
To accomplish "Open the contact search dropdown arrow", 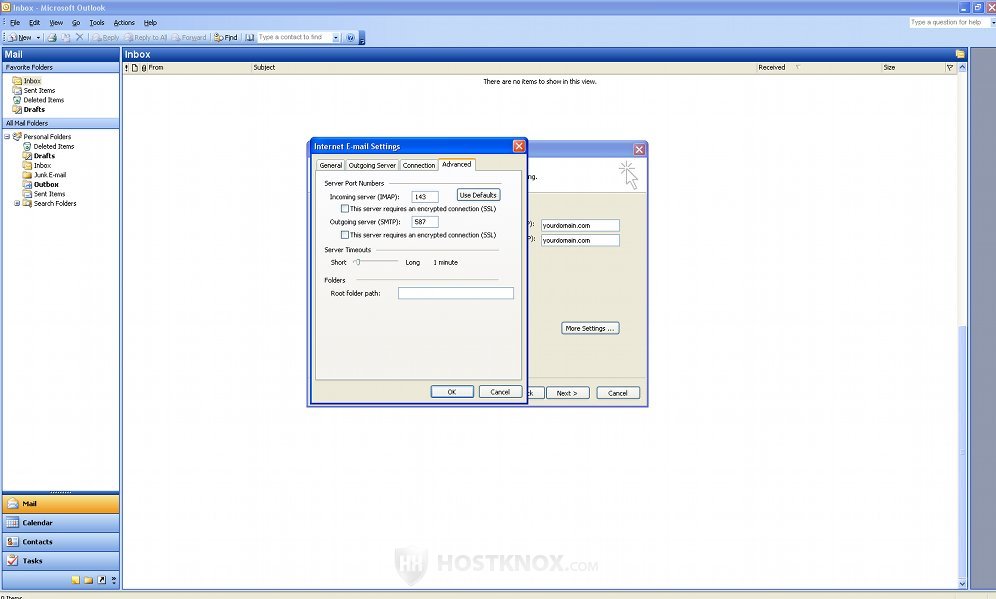I will pos(336,37).
